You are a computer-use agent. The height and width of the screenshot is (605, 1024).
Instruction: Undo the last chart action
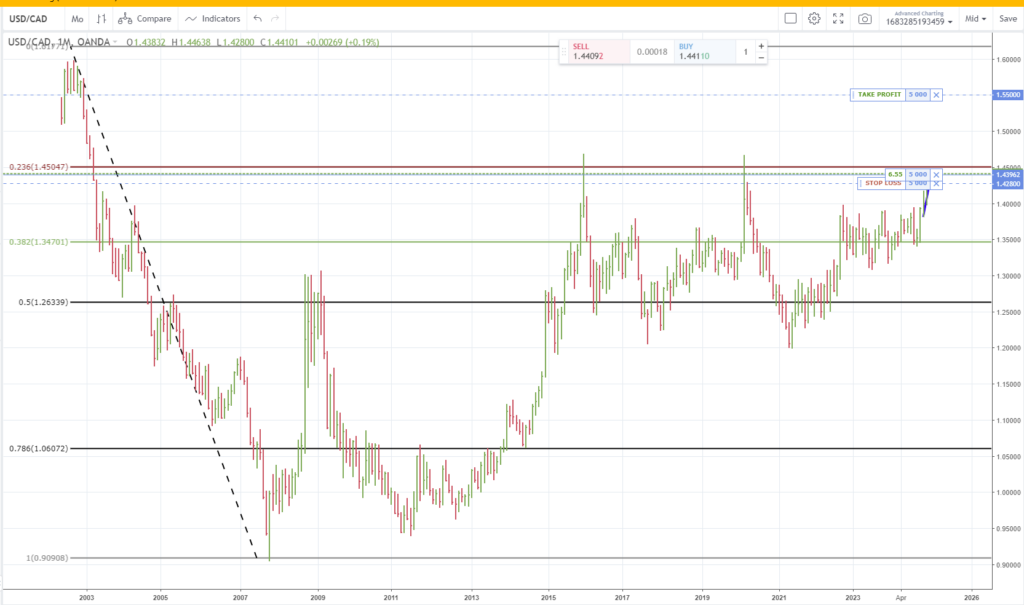[258, 18]
